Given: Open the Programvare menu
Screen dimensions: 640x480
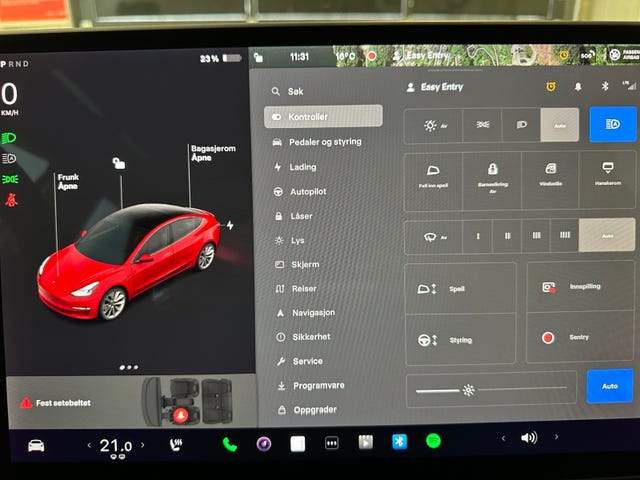Looking at the screenshot, I should tap(311, 385).
